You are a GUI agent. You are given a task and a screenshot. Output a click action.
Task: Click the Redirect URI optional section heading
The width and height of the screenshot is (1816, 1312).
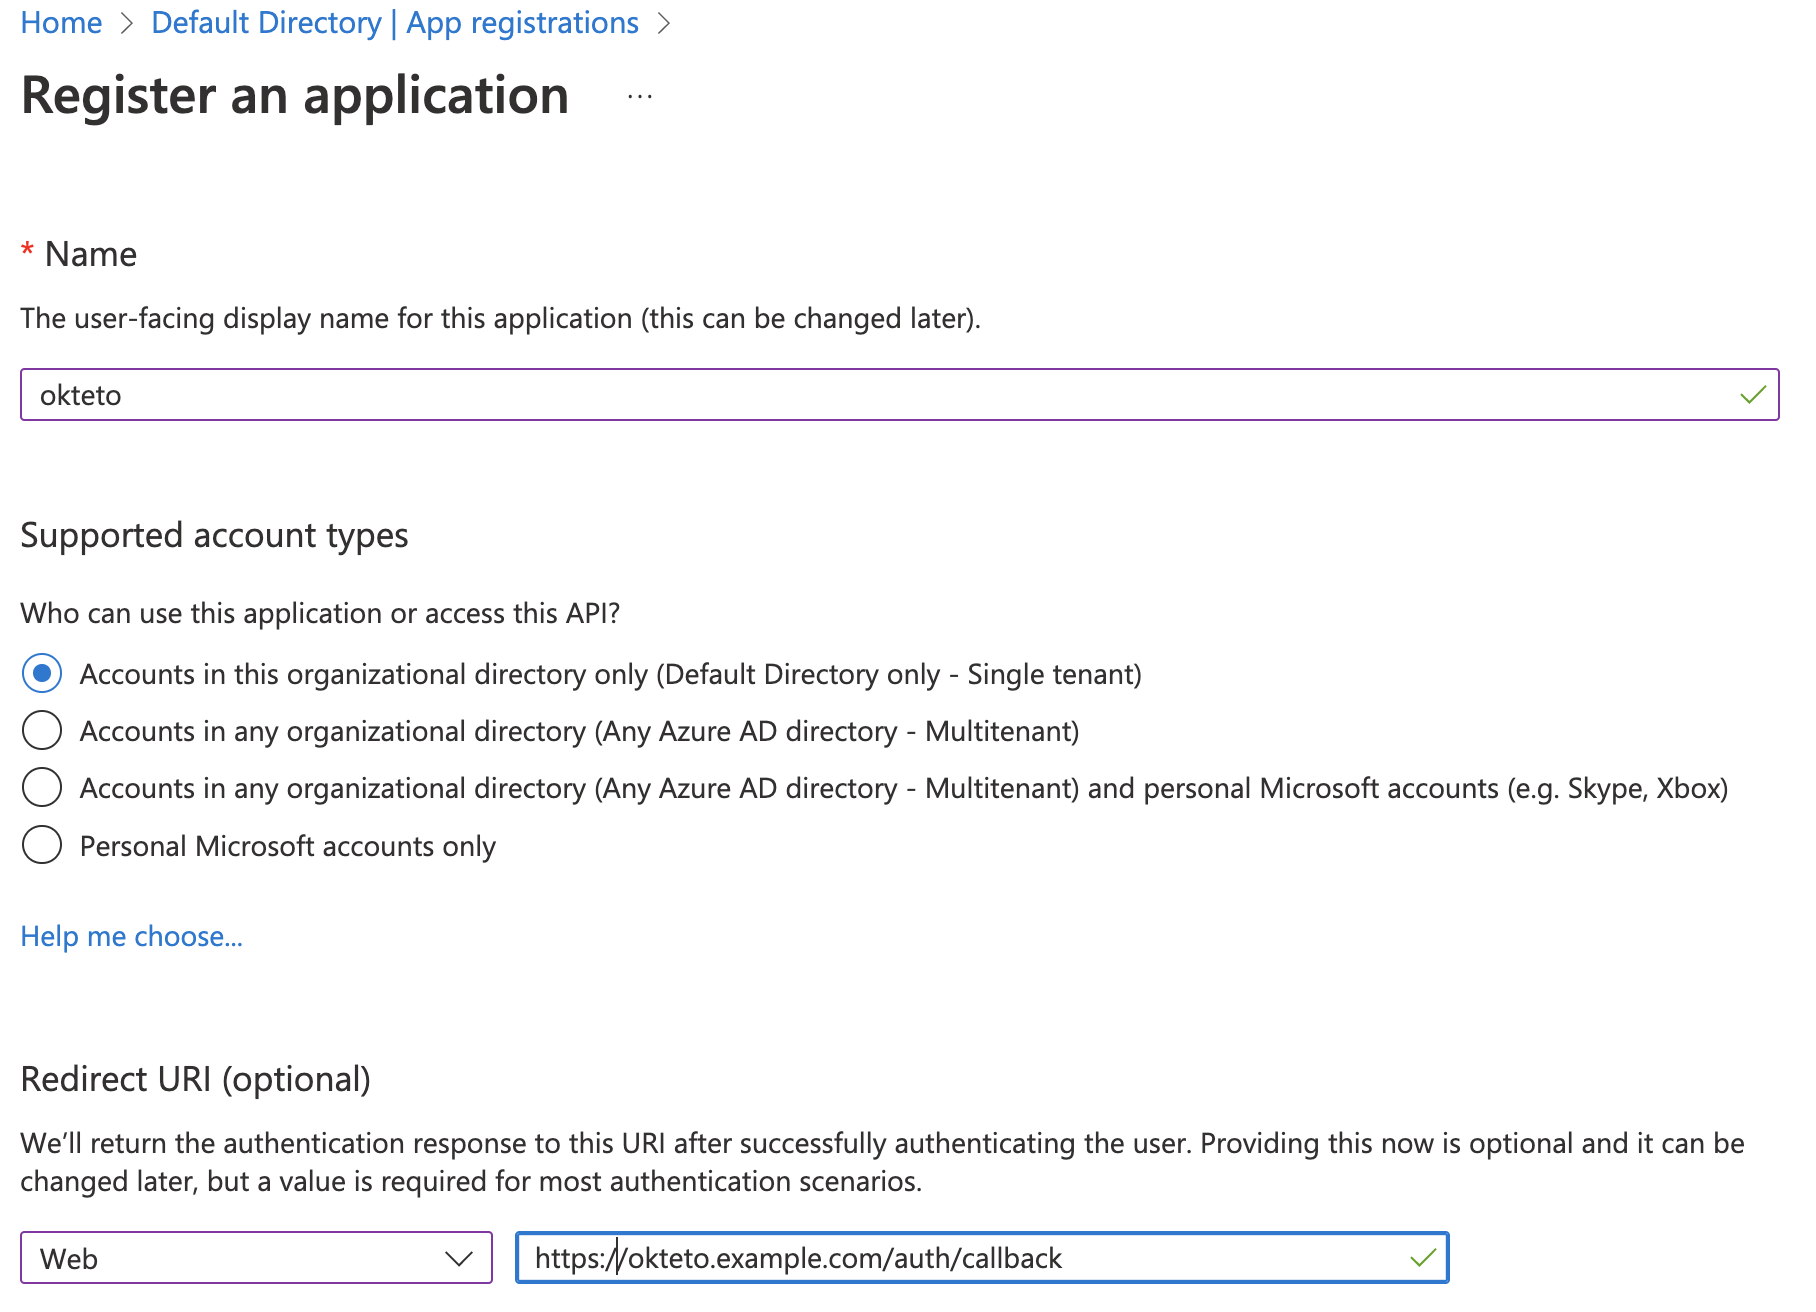tap(196, 1079)
